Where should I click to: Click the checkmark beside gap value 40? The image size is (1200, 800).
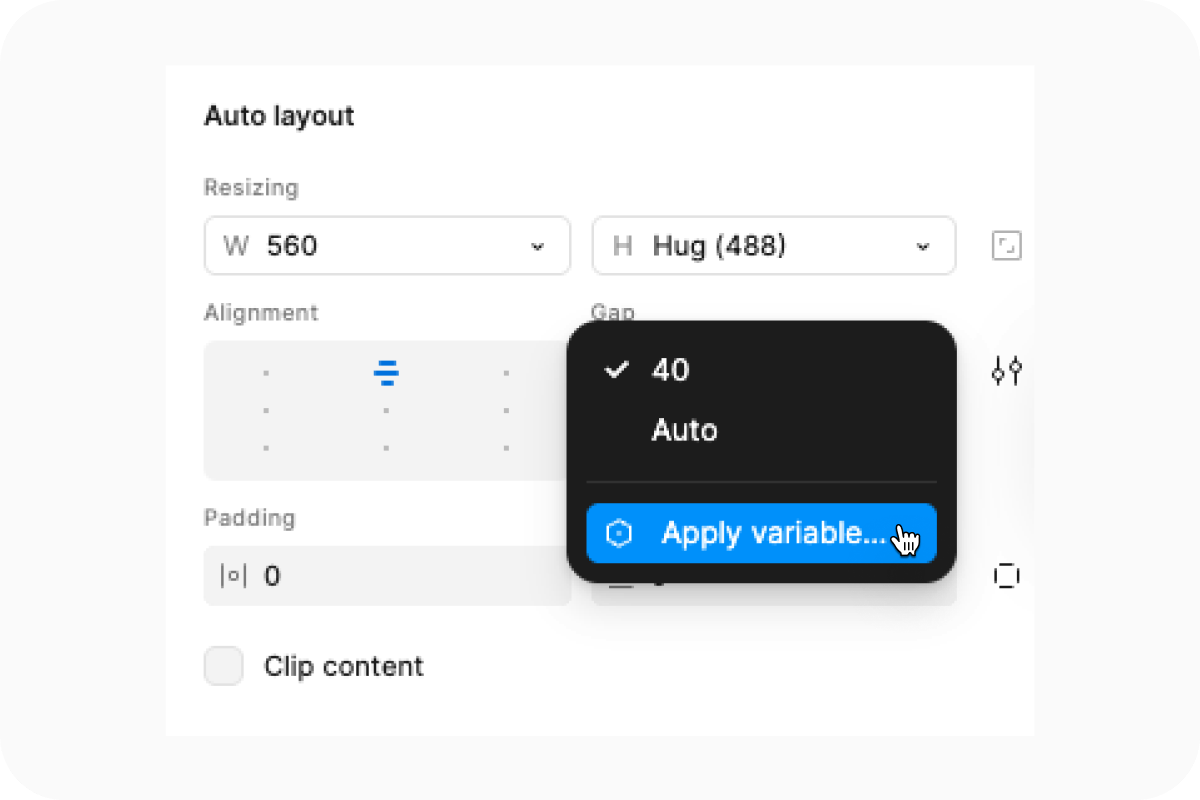tap(617, 370)
